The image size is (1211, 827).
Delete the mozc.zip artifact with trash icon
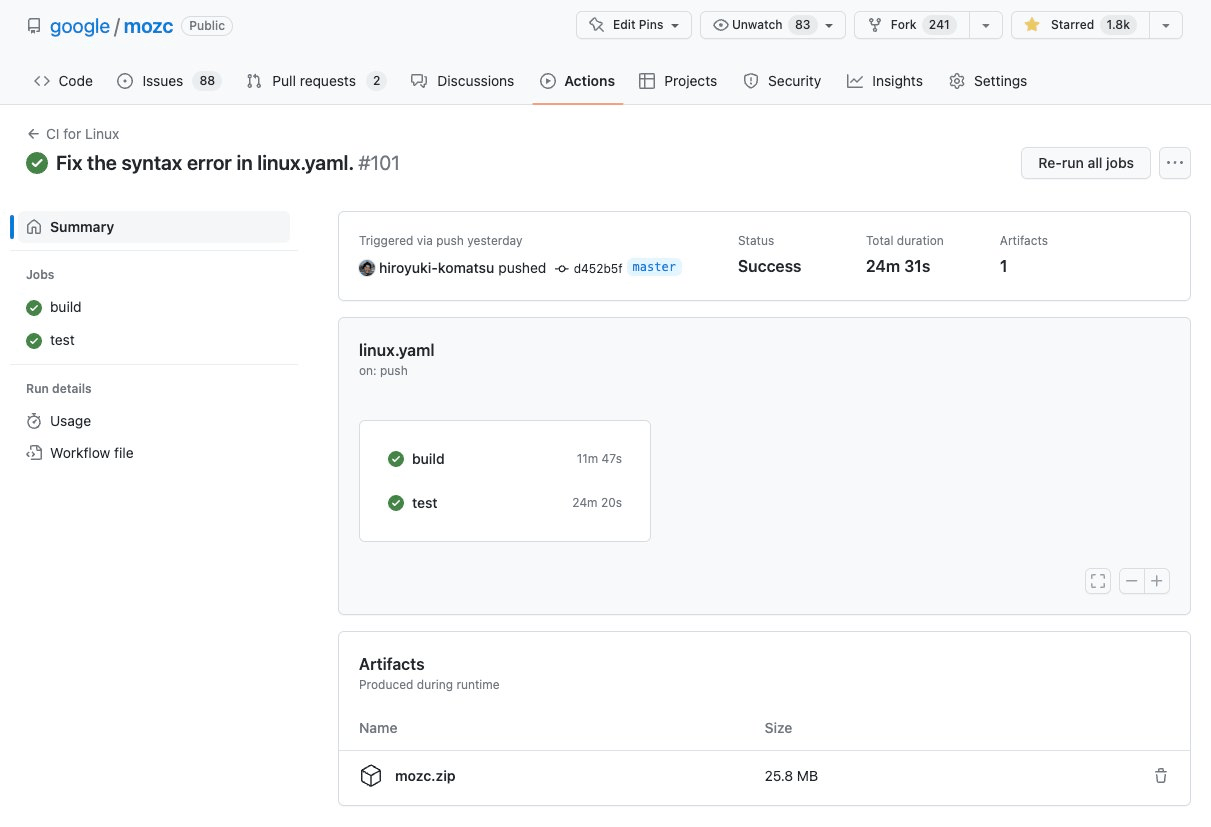[1160, 776]
